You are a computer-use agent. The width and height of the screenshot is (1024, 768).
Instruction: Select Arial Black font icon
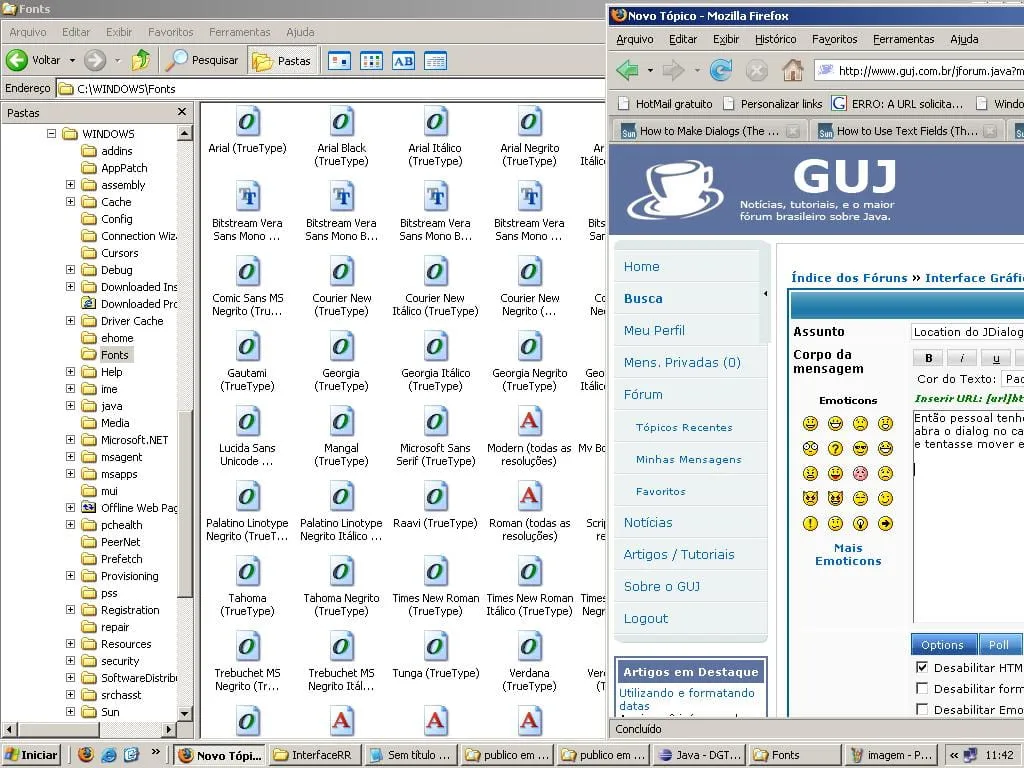pyautogui.click(x=342, y=121)
